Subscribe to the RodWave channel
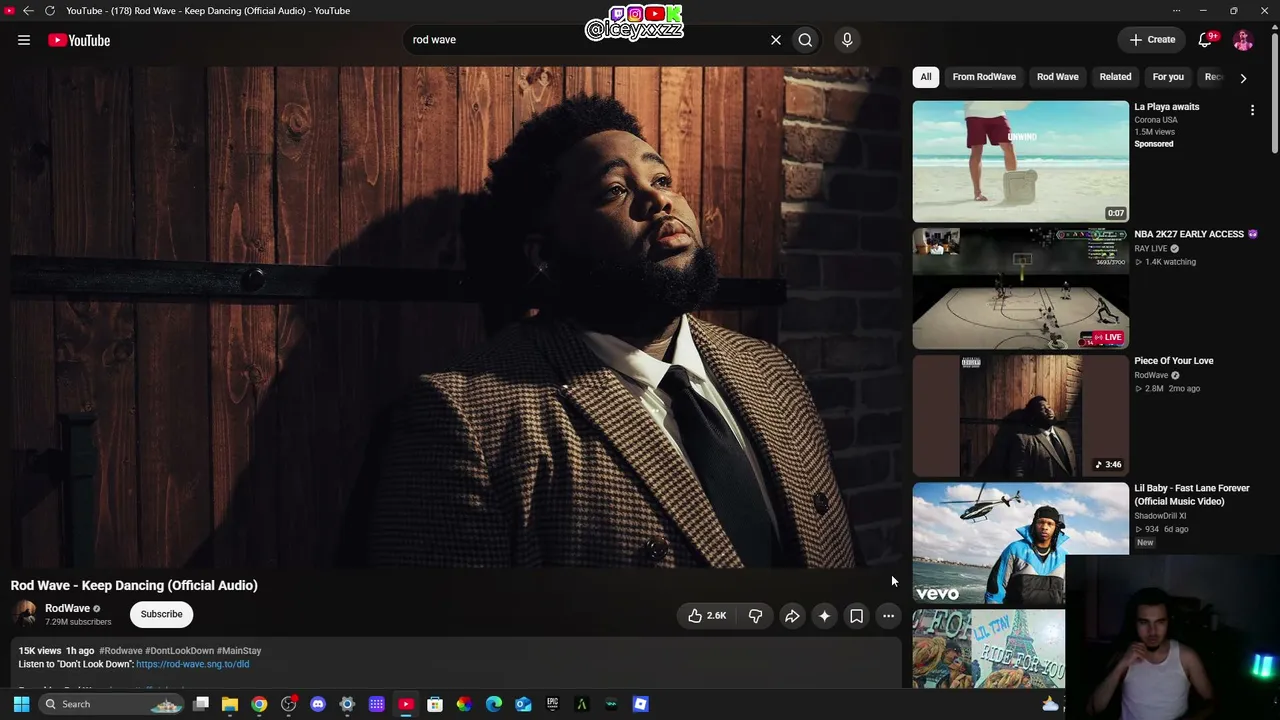Image resolution: width=1280 pixels, height=720 pixels. click(161, 614)
